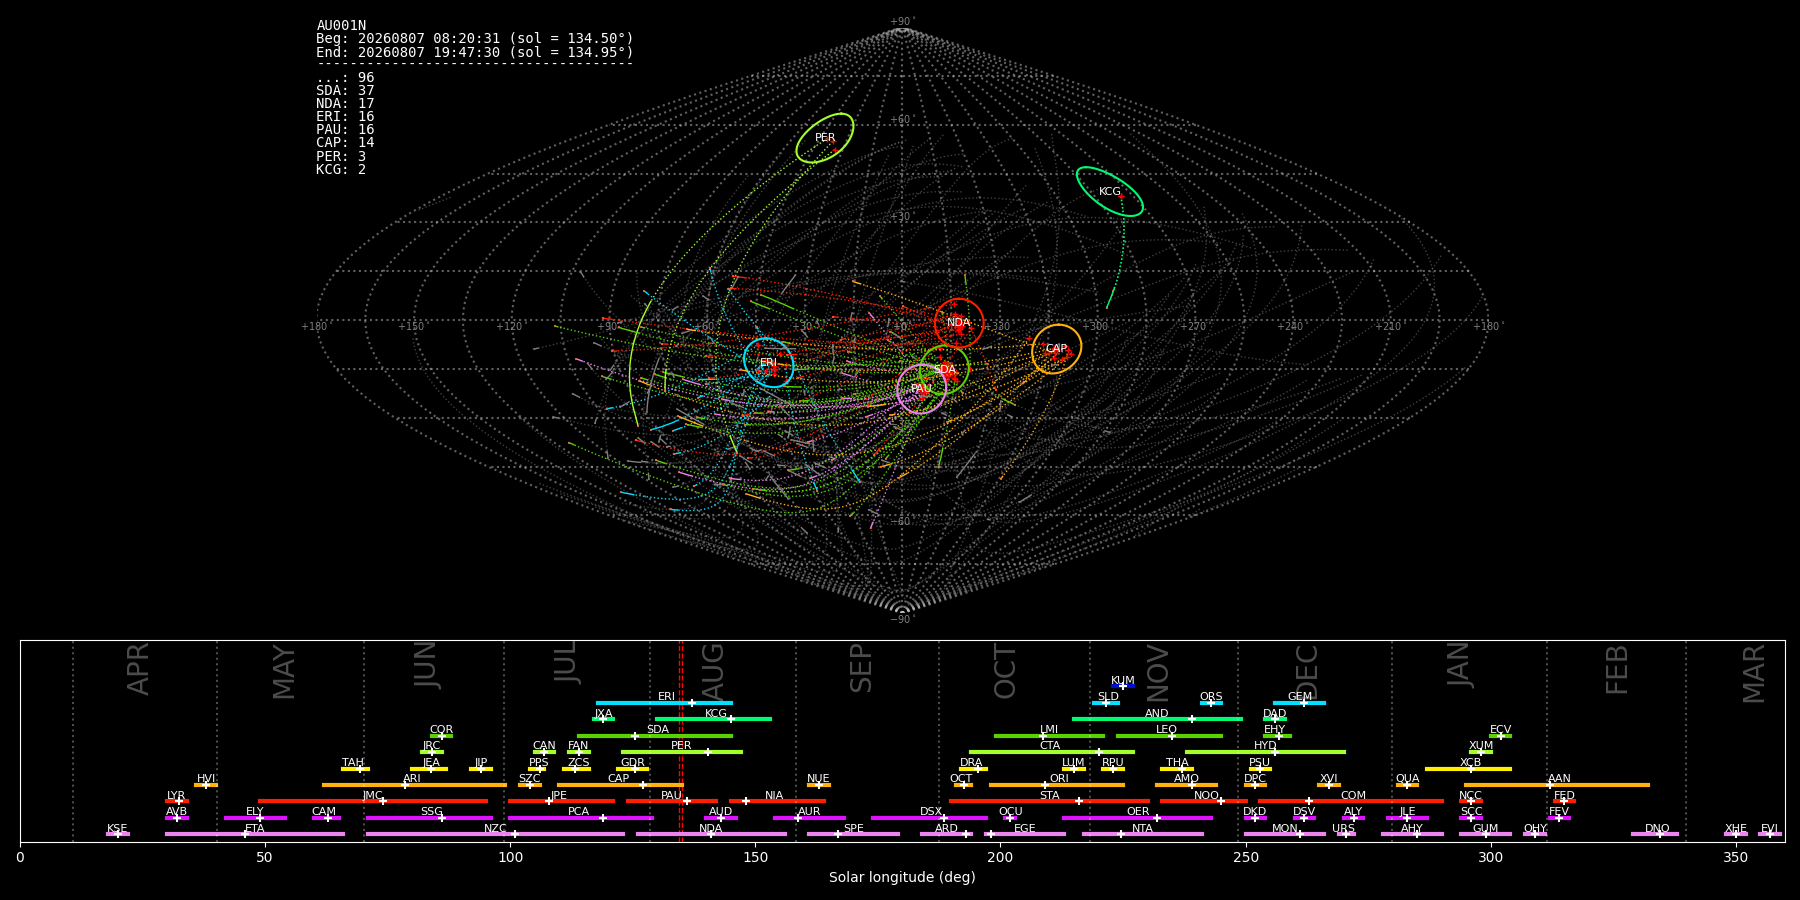Click the red dashed current solar longitude line

681,741
